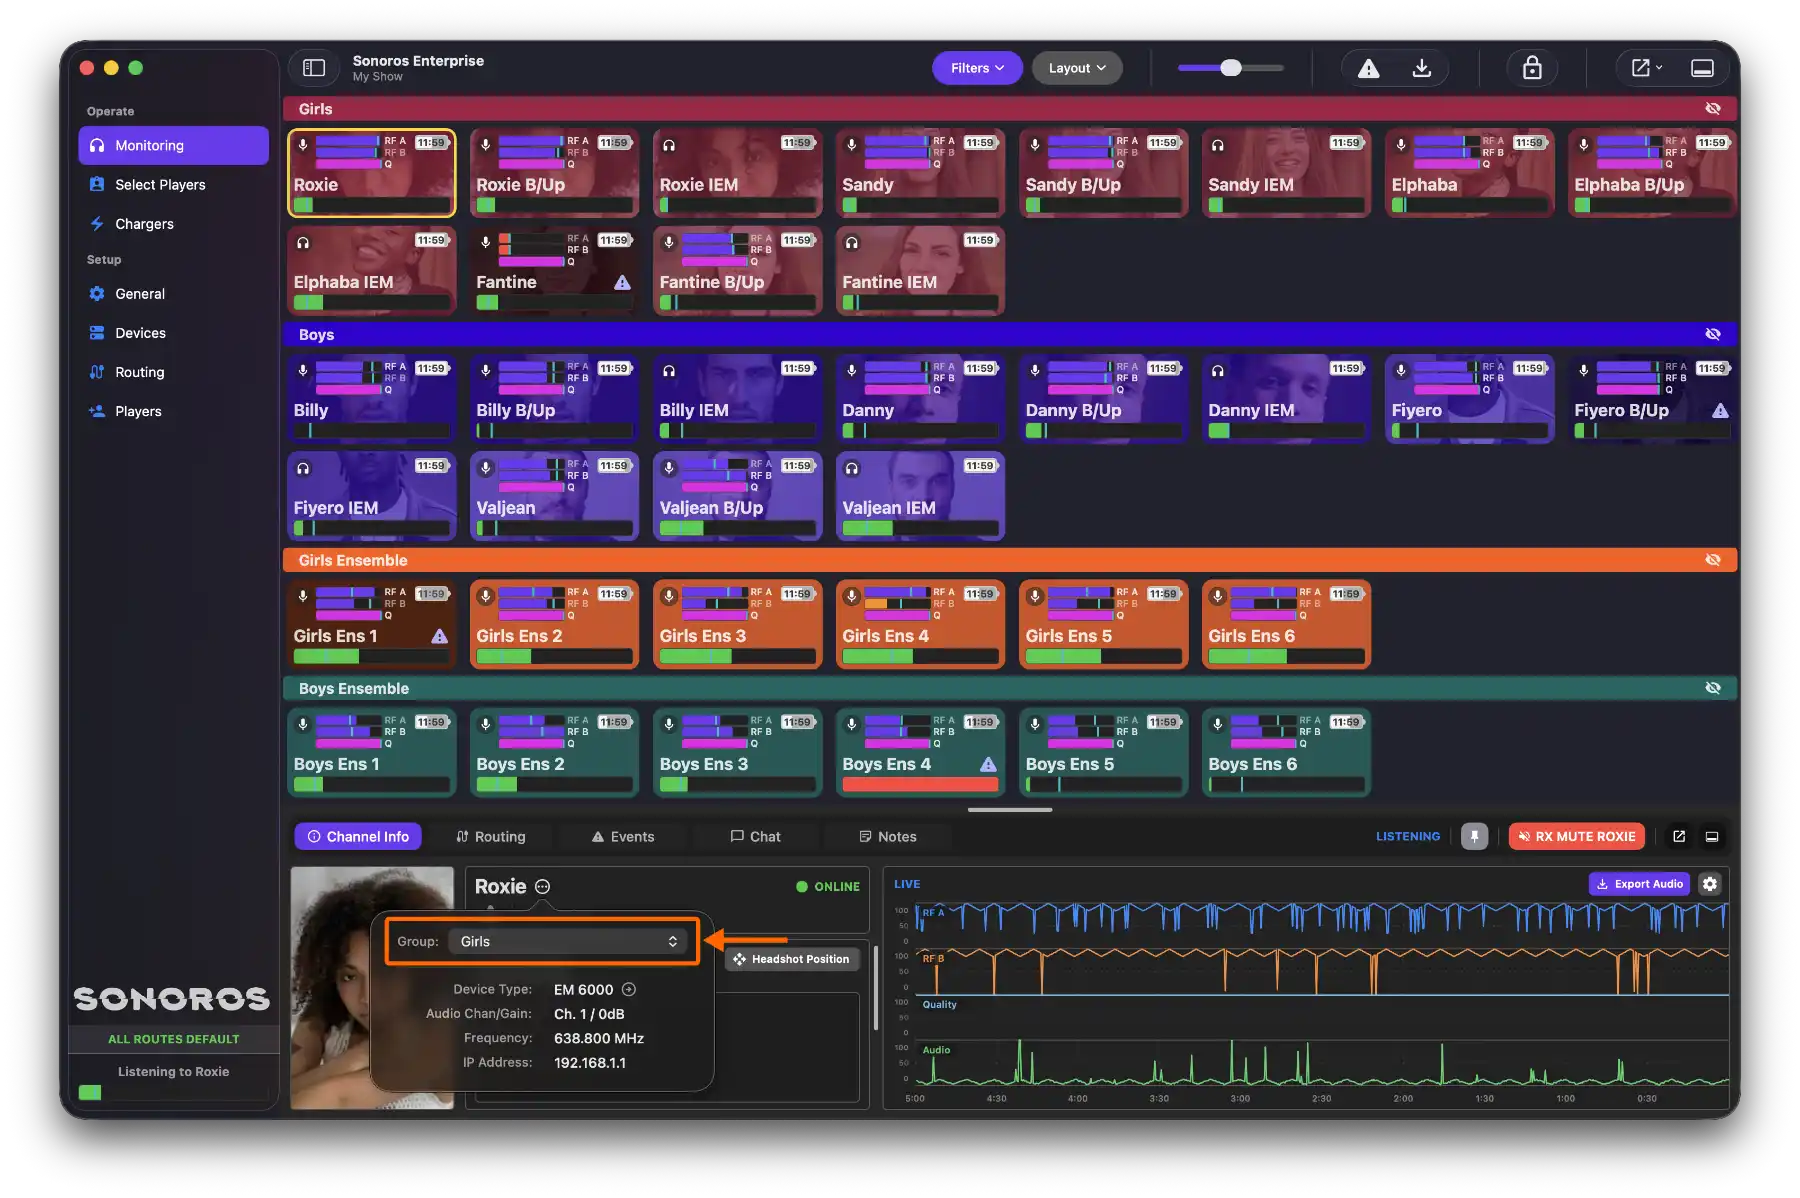
Task: Click the warning icon on Fyiero B/Up
Action: (1720, 410)
